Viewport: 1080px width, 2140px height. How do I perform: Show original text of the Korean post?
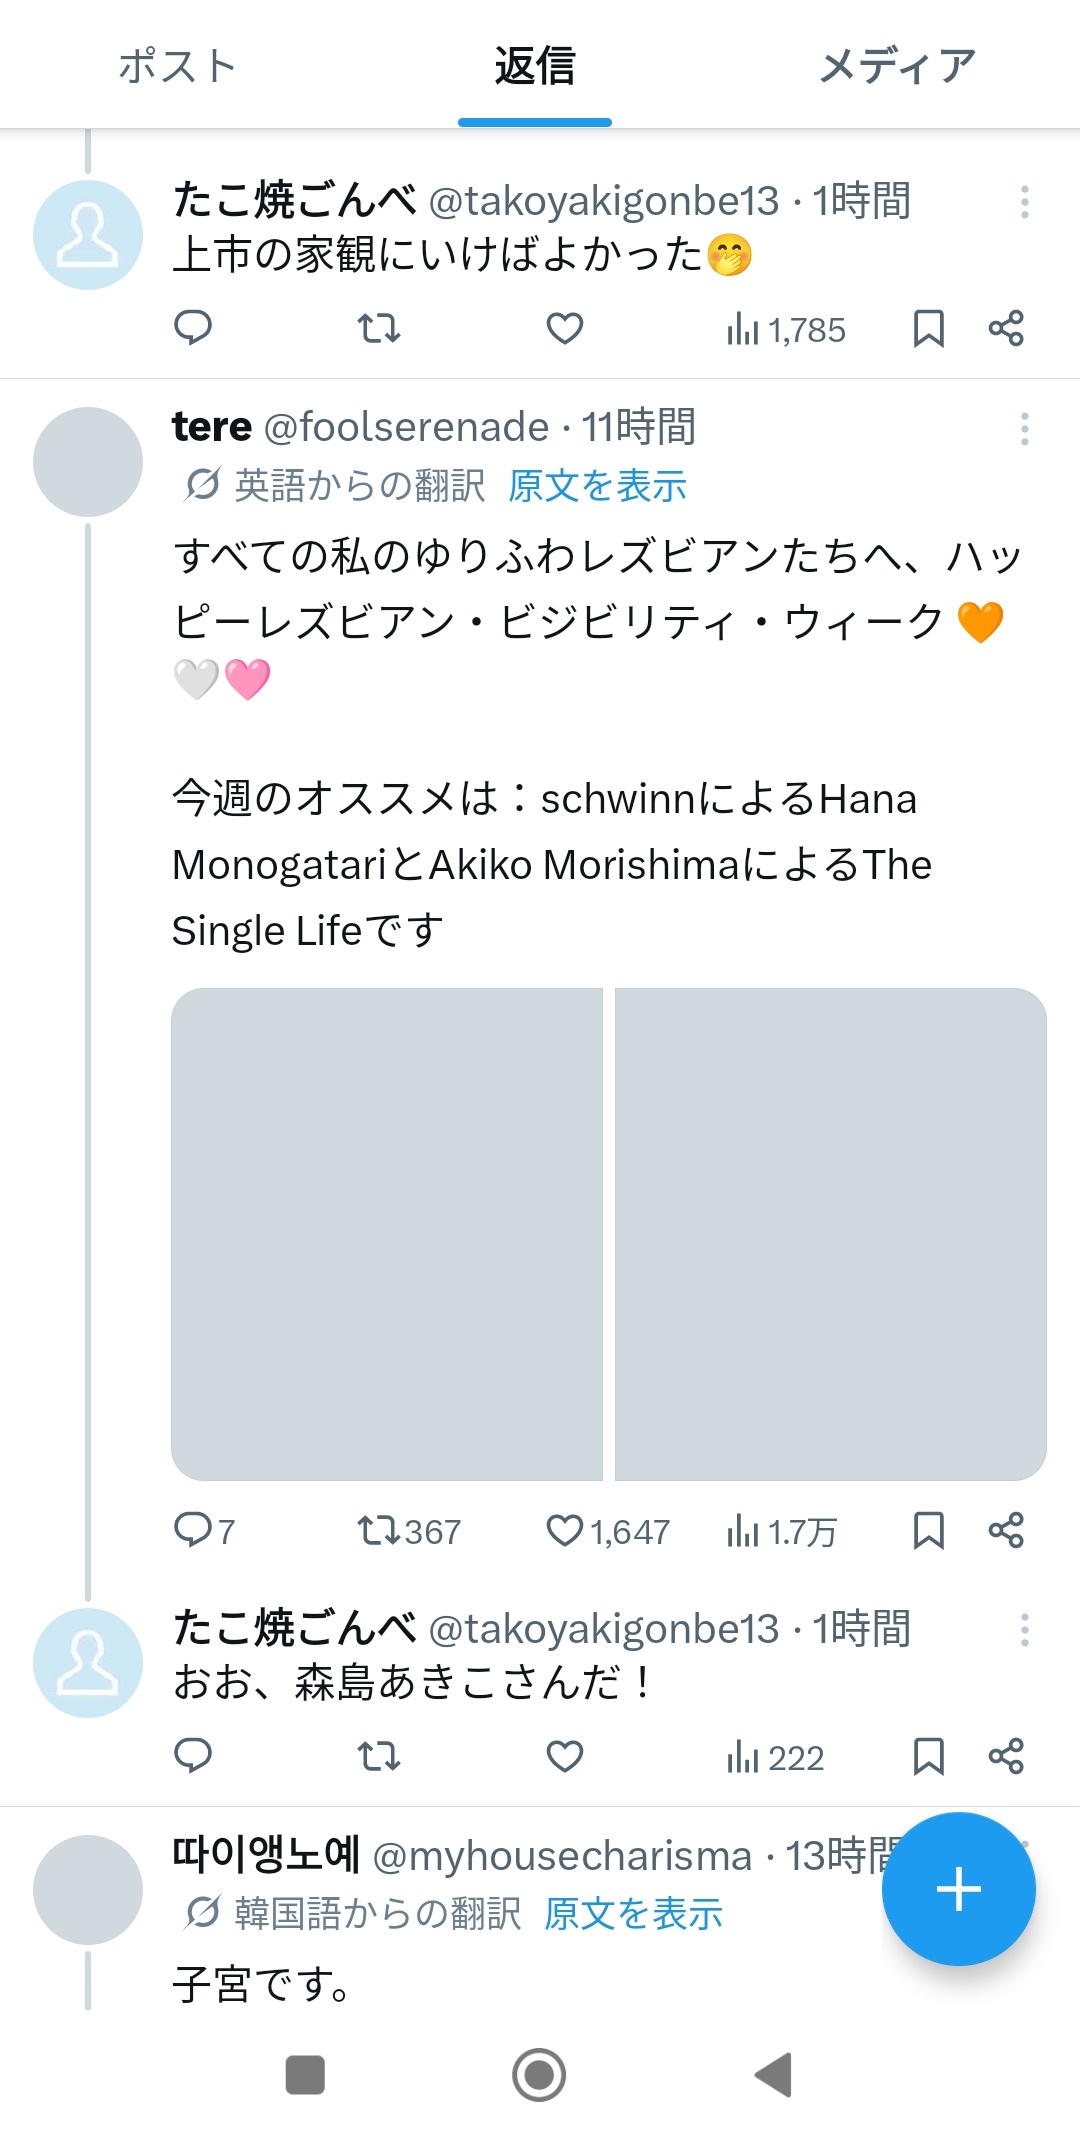[x=633, y=1914]
